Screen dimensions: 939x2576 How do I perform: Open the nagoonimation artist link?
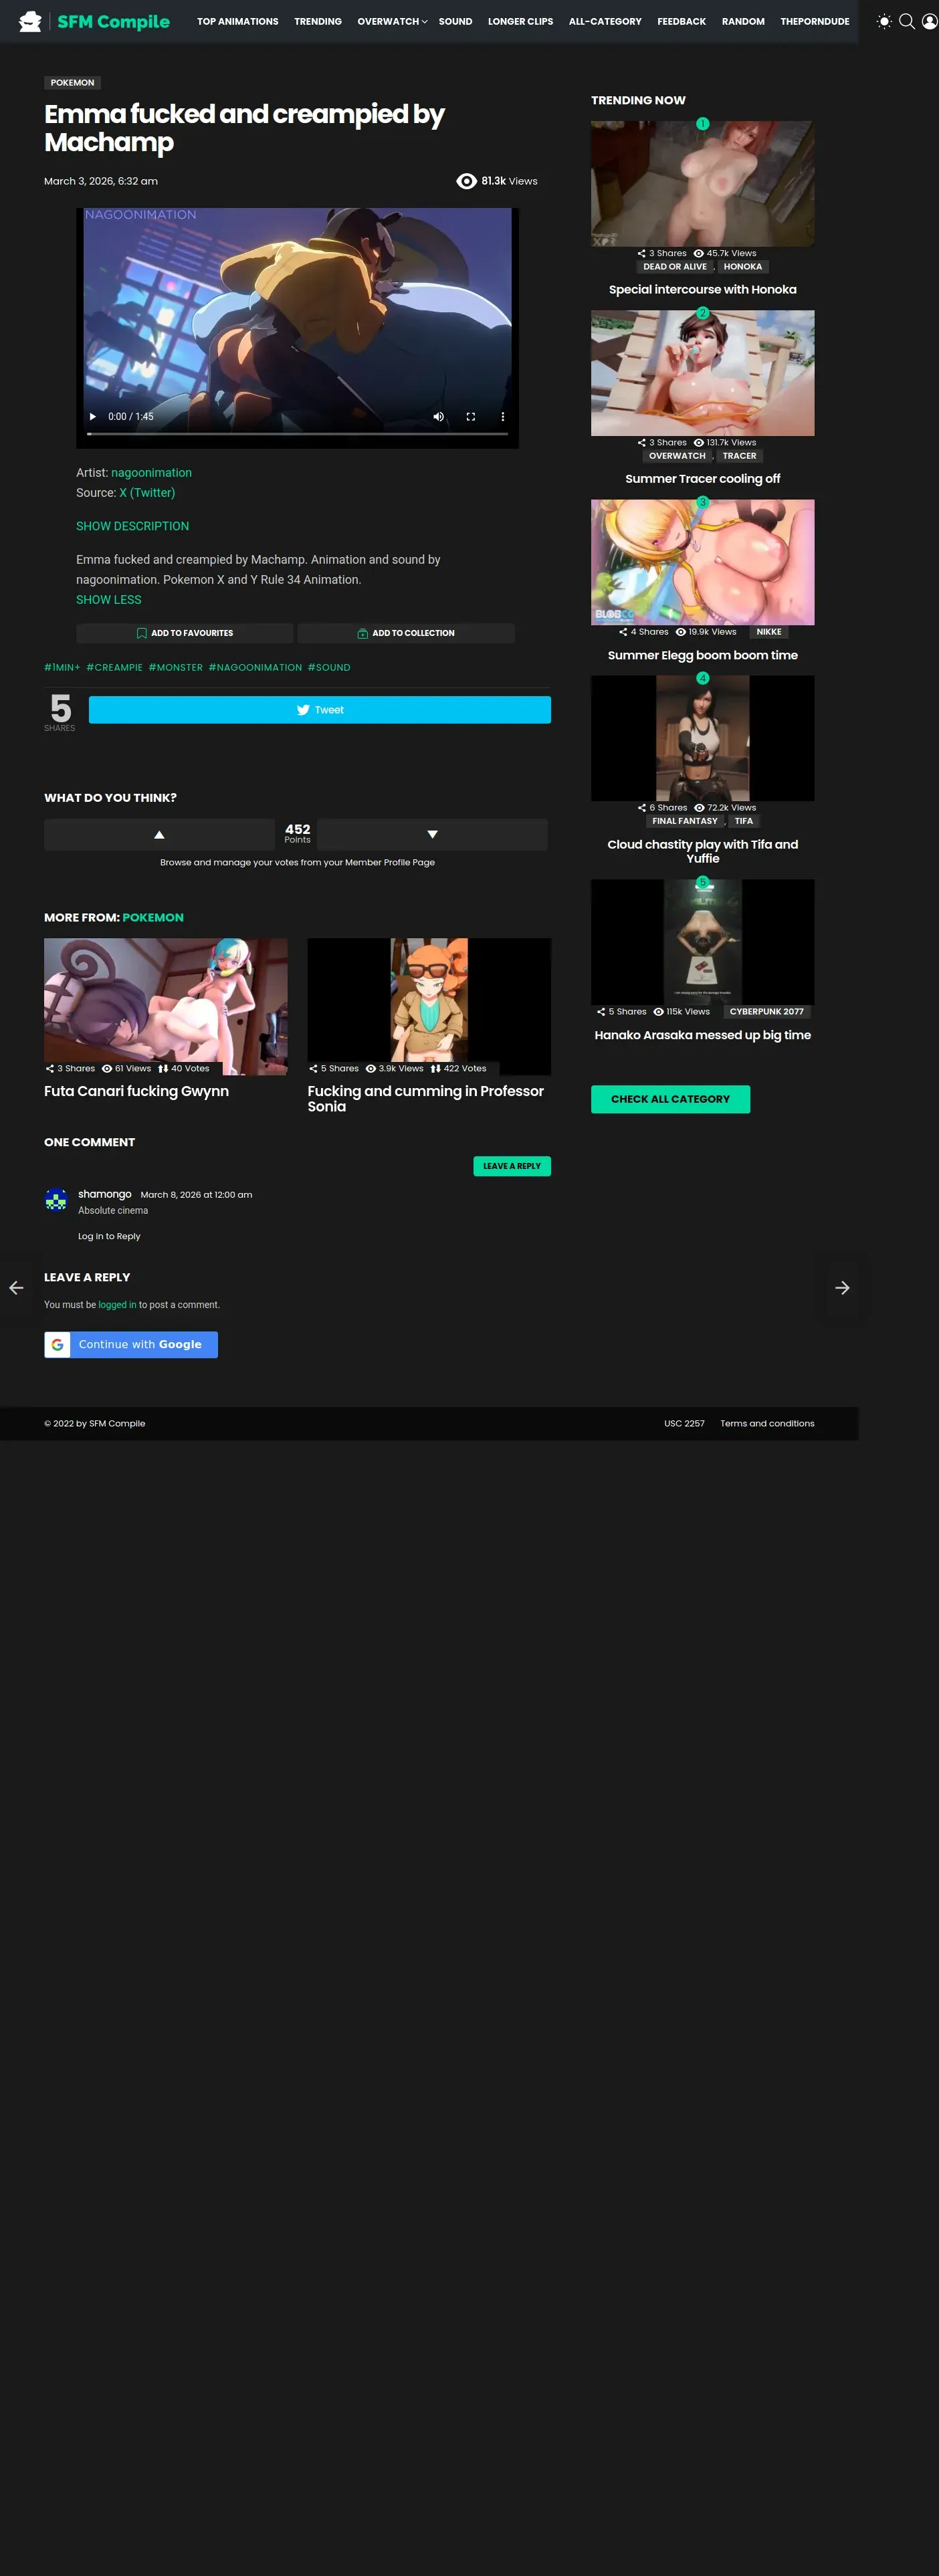click(x=151, y=473)
